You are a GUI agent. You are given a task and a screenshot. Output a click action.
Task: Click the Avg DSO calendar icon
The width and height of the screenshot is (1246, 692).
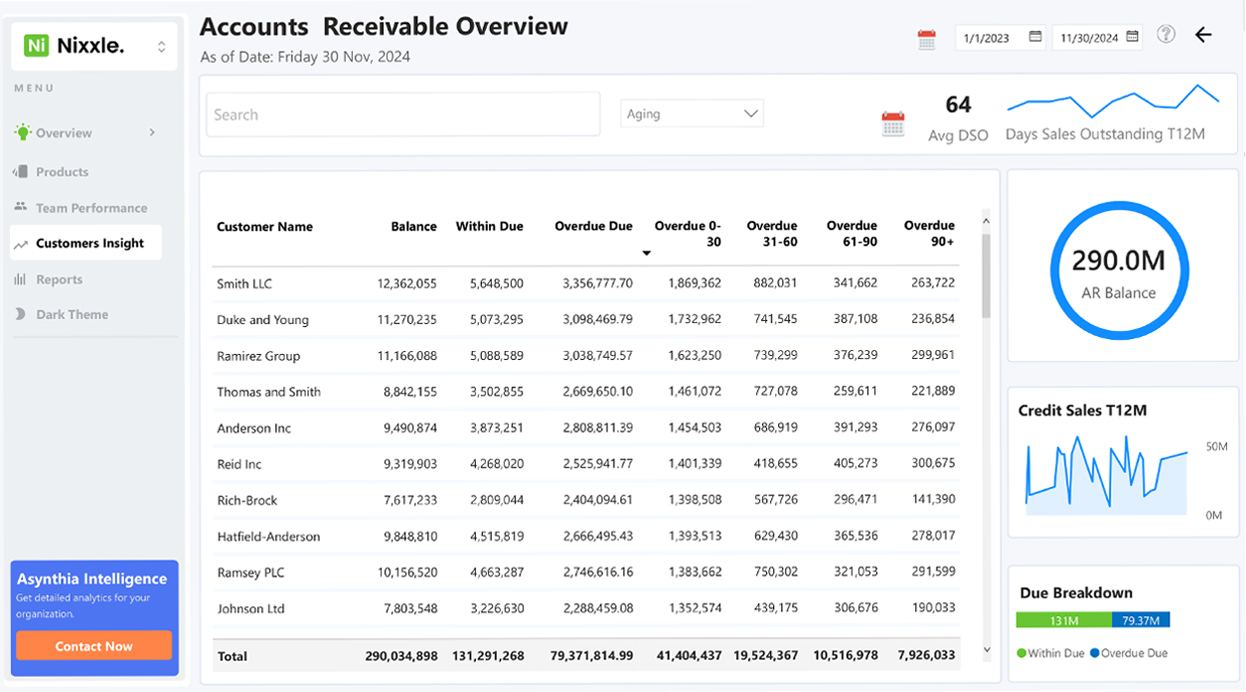pos(893,124)
